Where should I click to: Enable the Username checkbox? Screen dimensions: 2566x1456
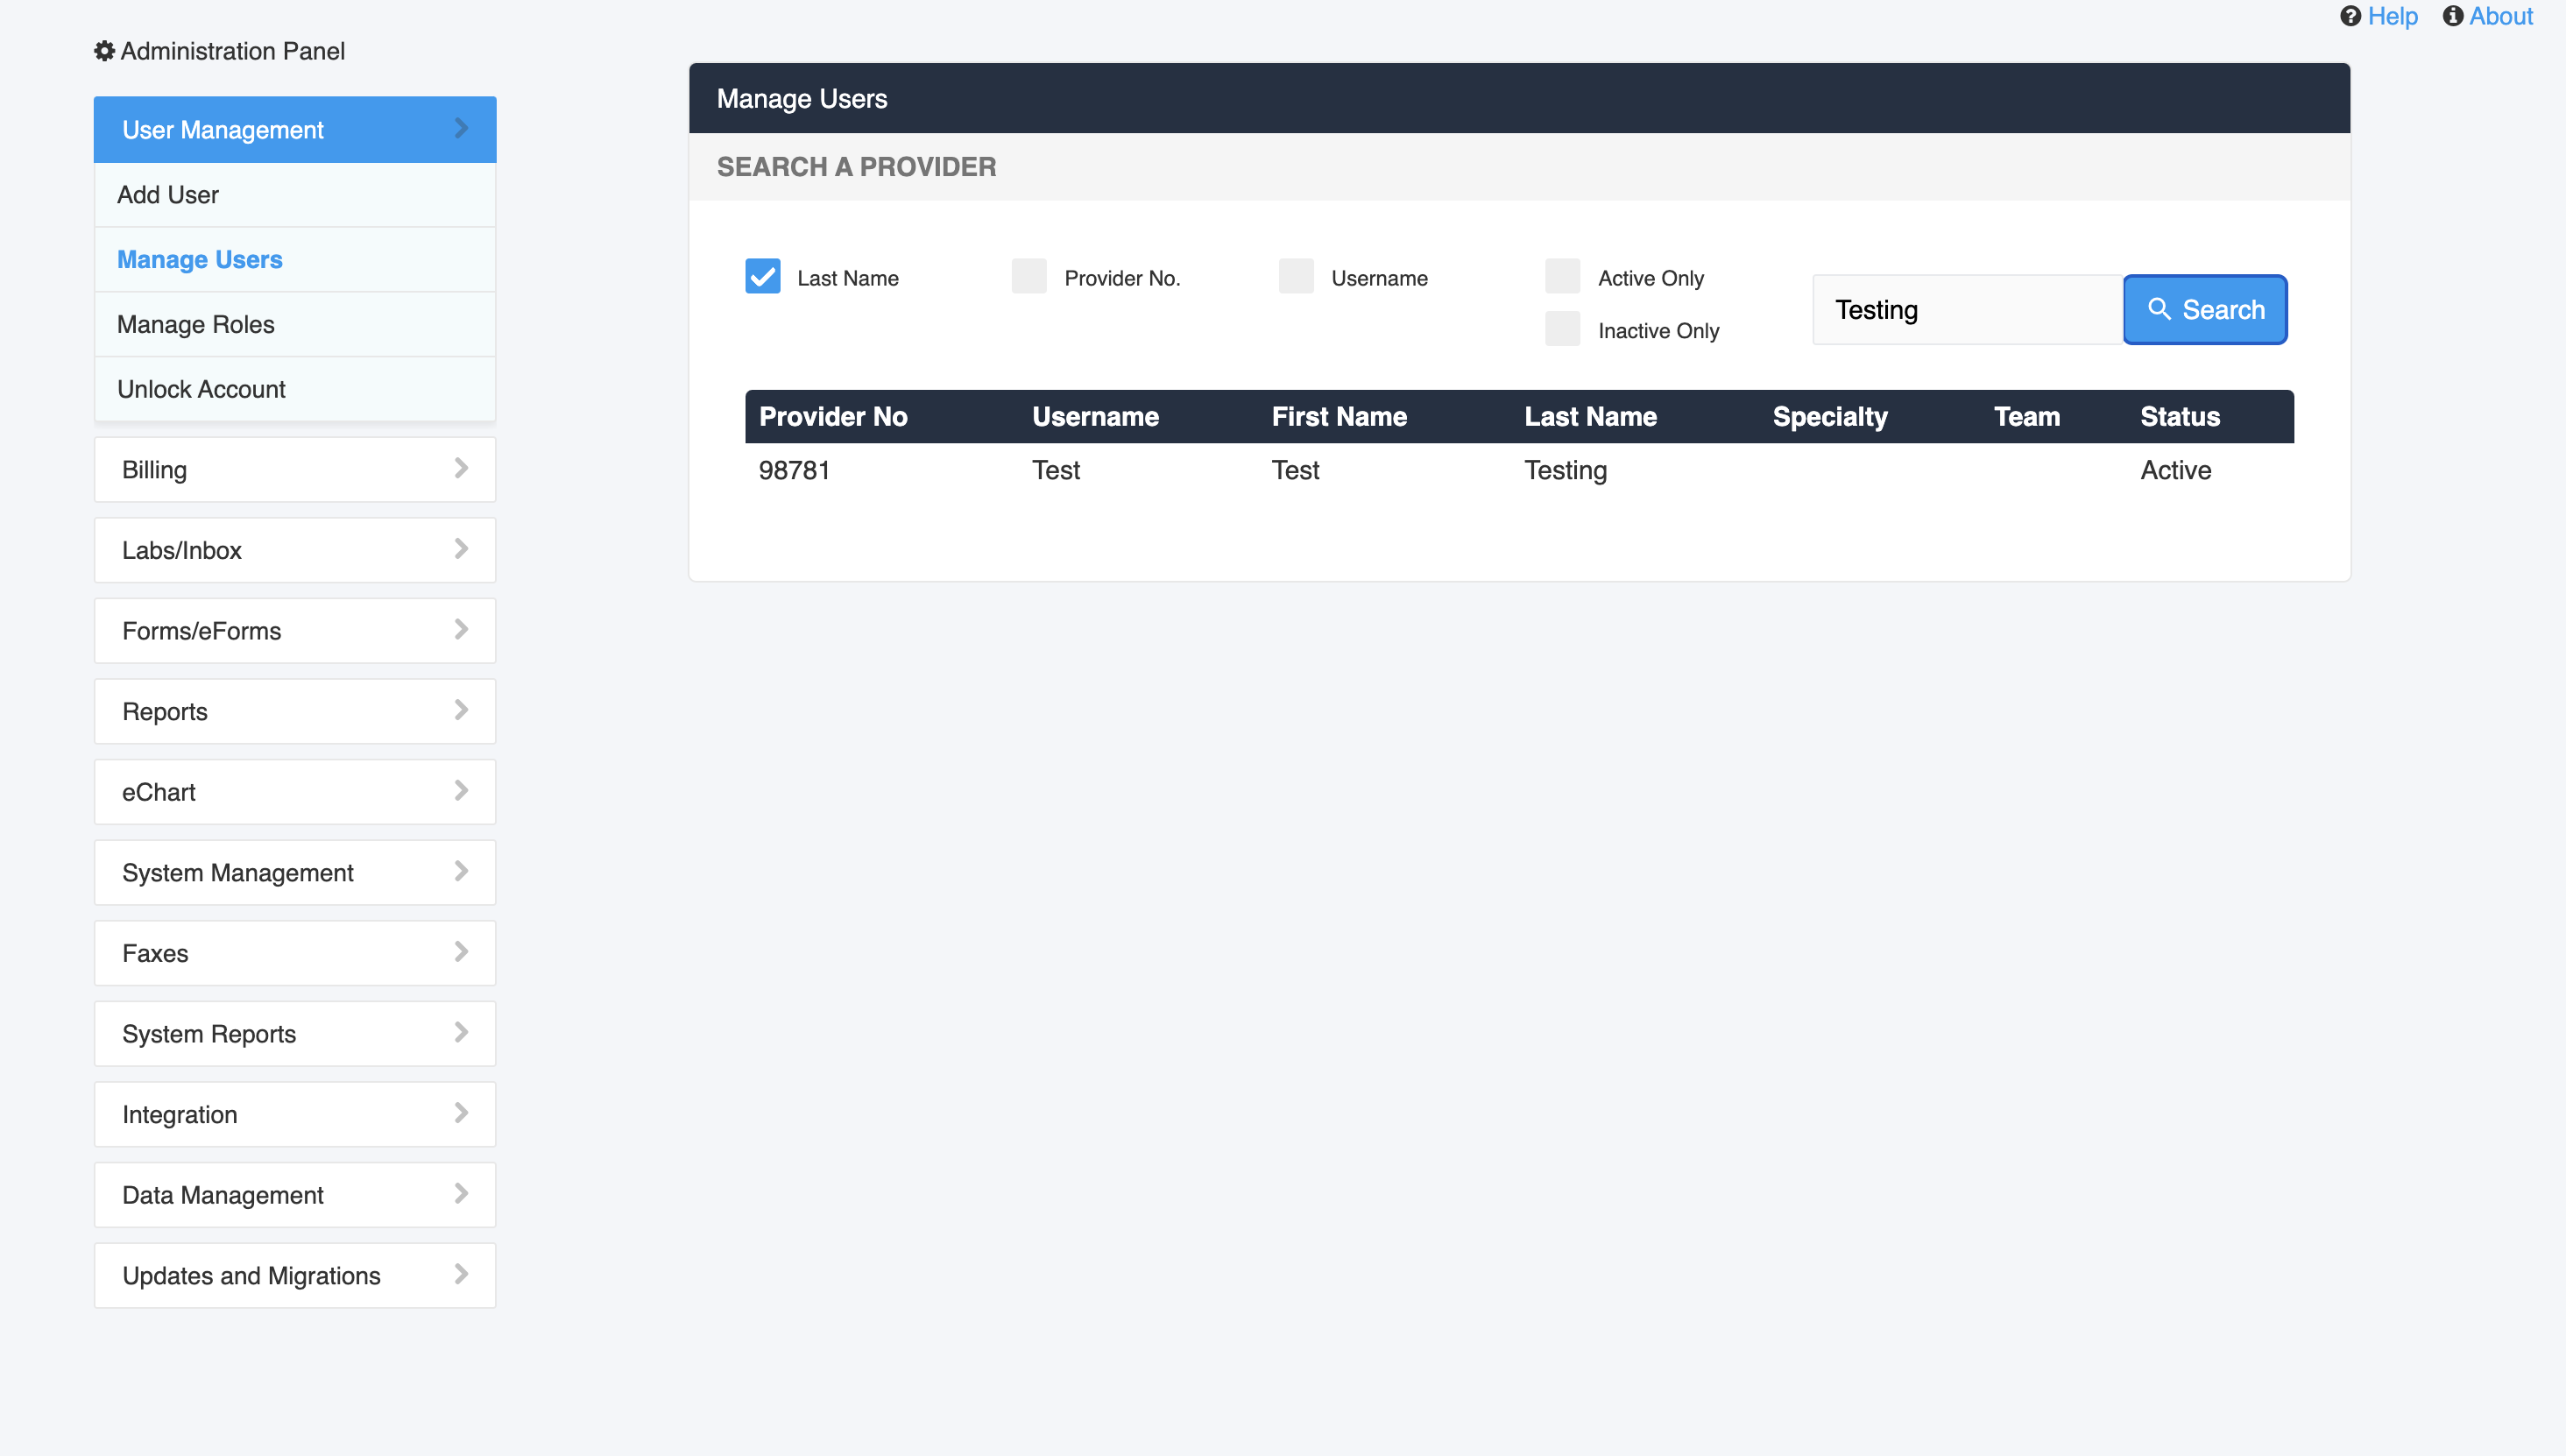coord(1296,276)
